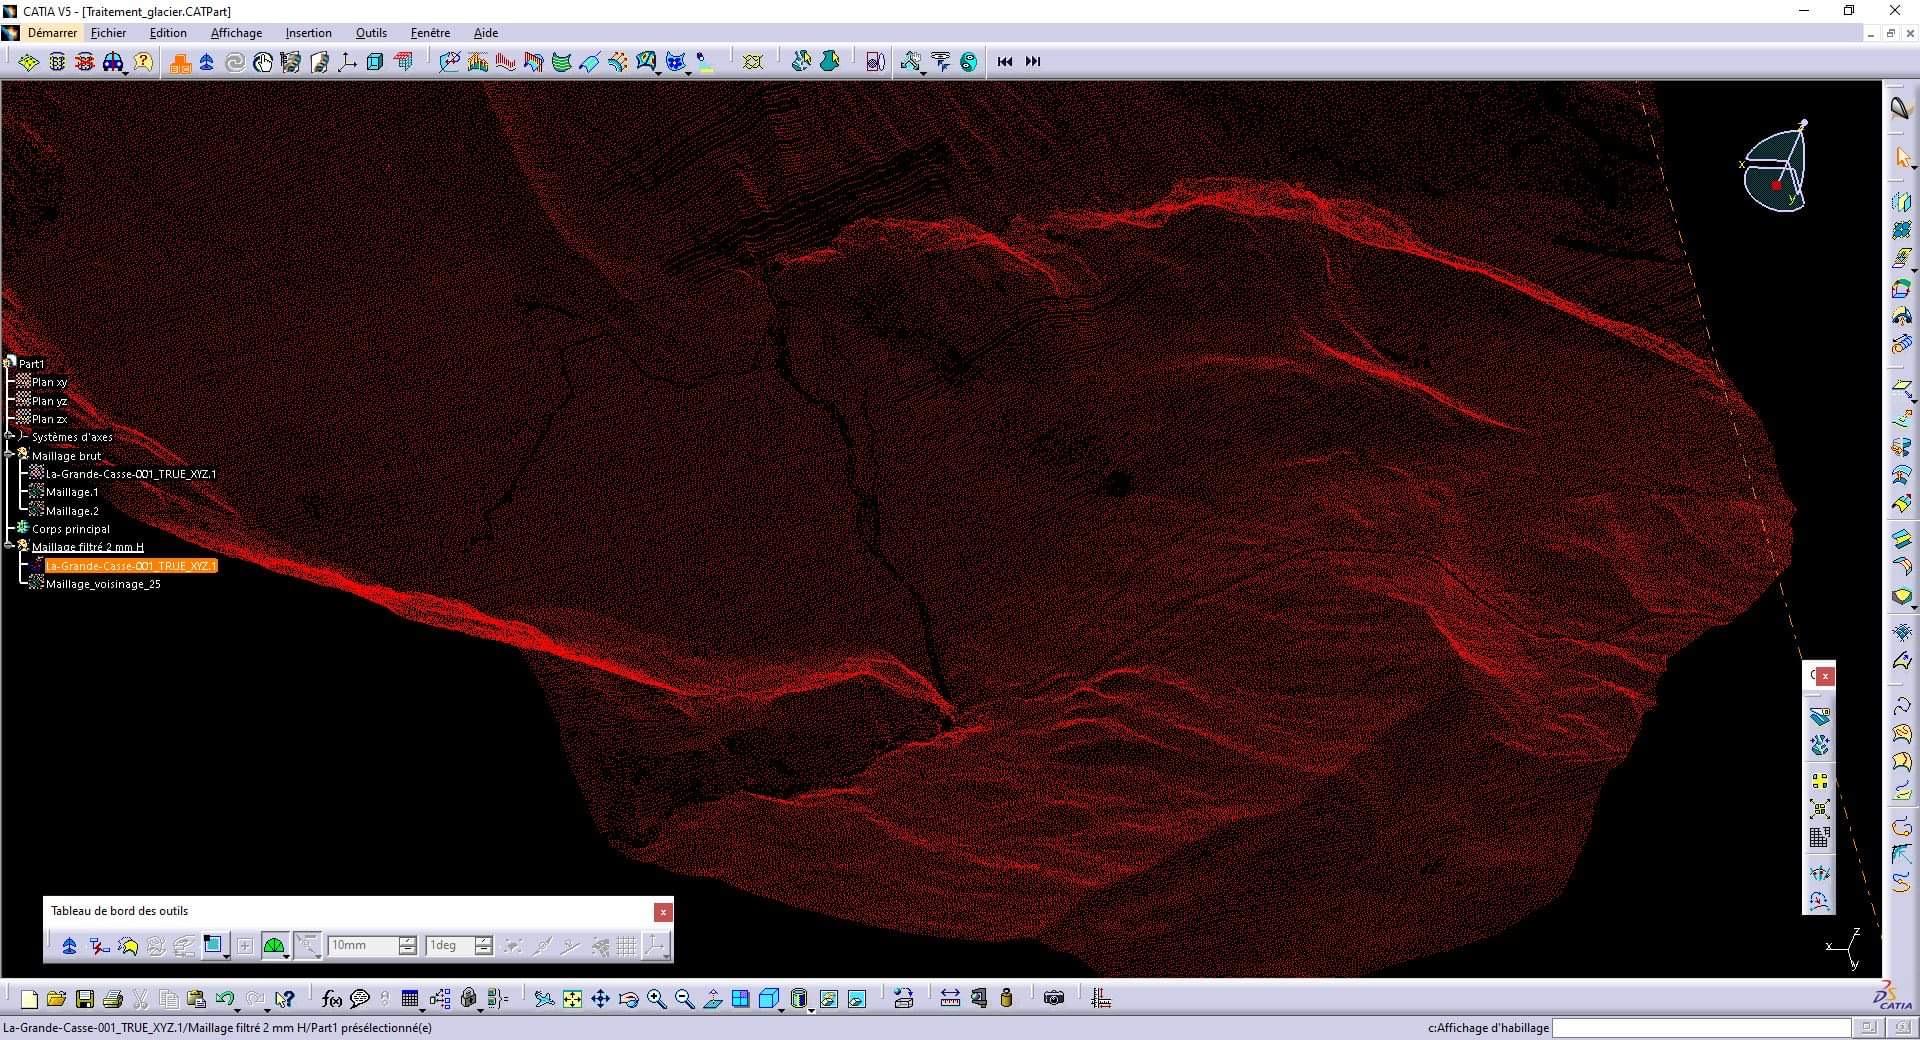Click the Measure Between icon
1920x1040 pixels.
click(950, 998)
